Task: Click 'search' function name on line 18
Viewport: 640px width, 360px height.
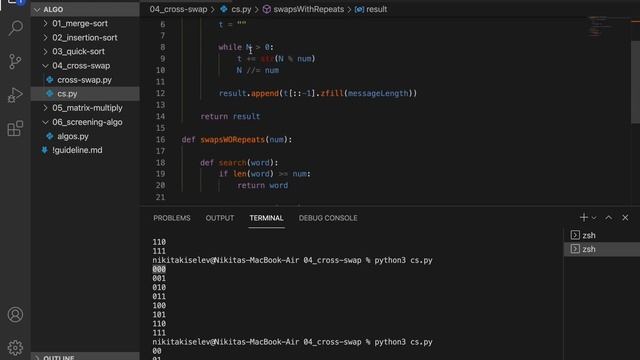Action: coord(232,162)
